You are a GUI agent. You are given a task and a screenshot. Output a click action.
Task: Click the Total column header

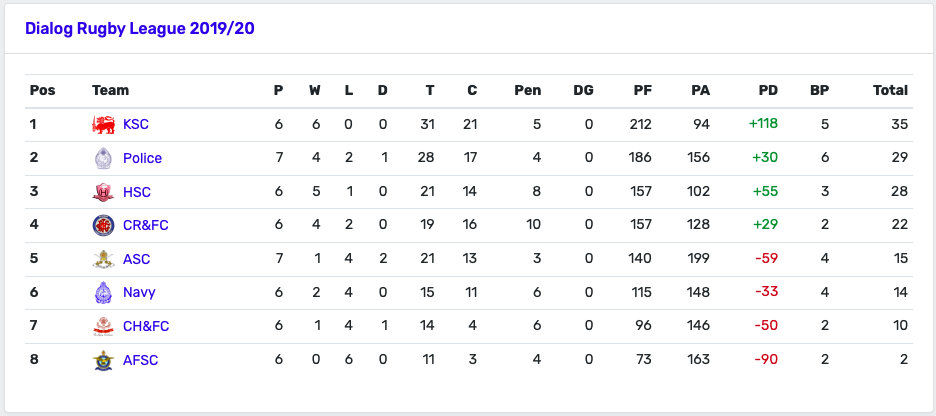click(x=890, y=91)
